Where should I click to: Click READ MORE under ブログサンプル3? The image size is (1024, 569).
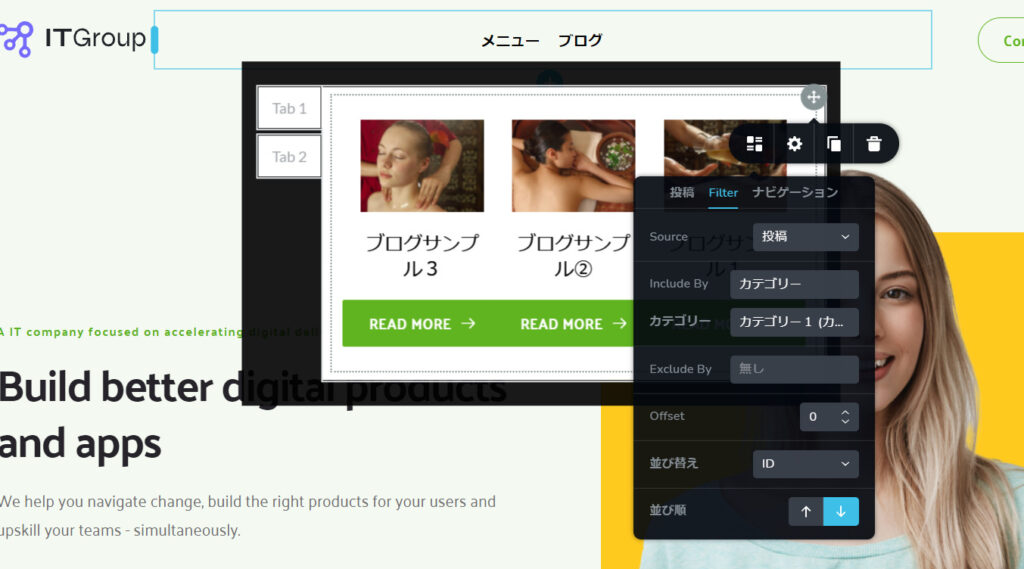click(422, 323)
